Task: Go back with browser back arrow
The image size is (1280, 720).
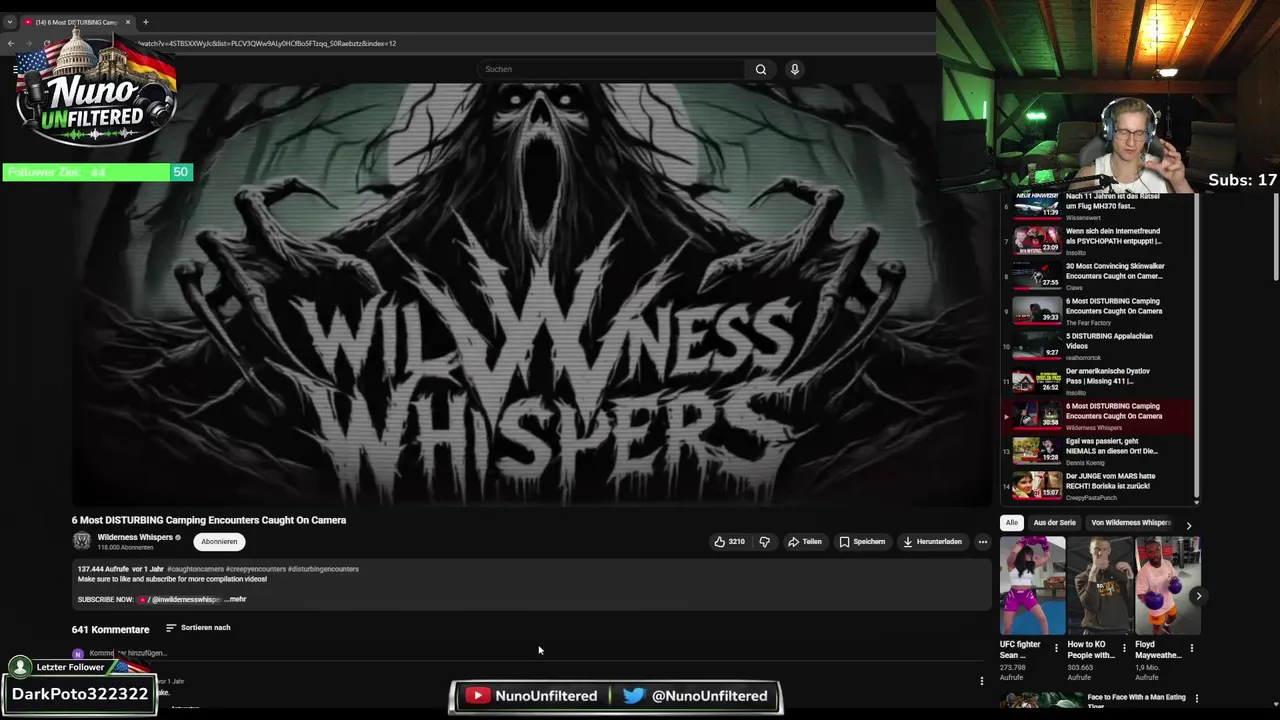Action: tap(11, 43)
